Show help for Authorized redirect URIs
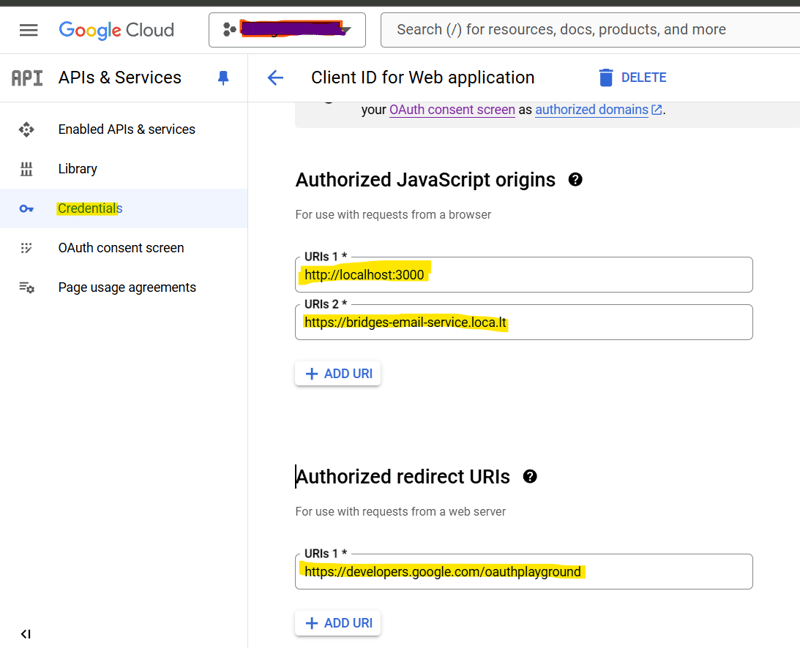This screenshot has height=648, width=800. 530,477
